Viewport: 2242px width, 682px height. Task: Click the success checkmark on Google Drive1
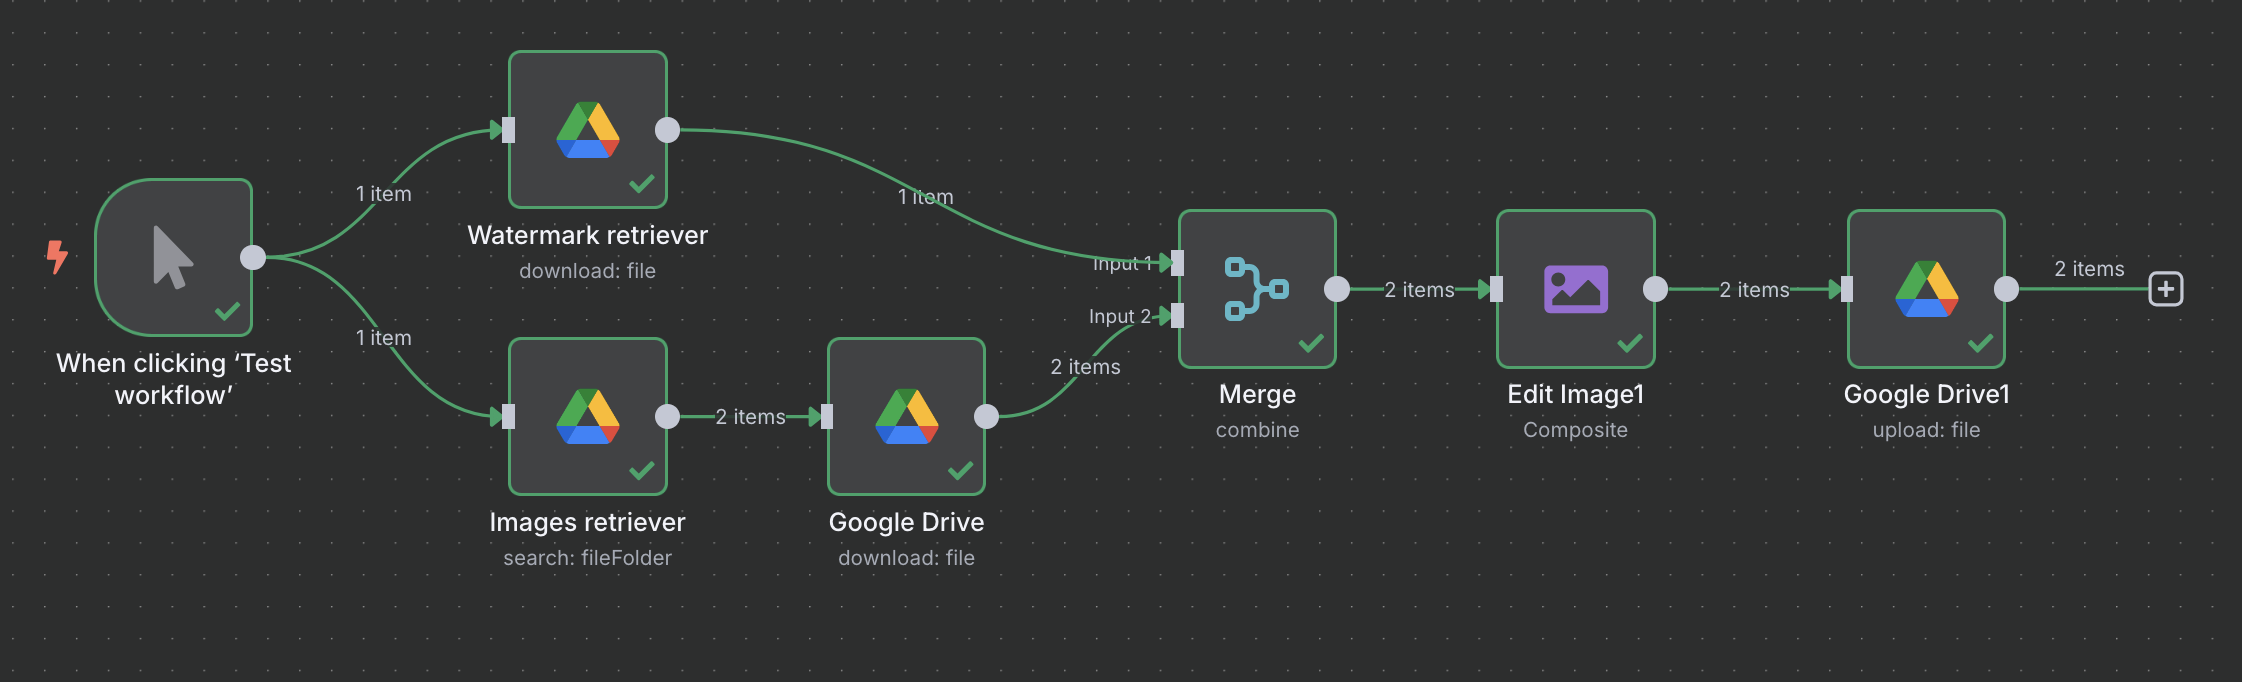coord(1980,343)
